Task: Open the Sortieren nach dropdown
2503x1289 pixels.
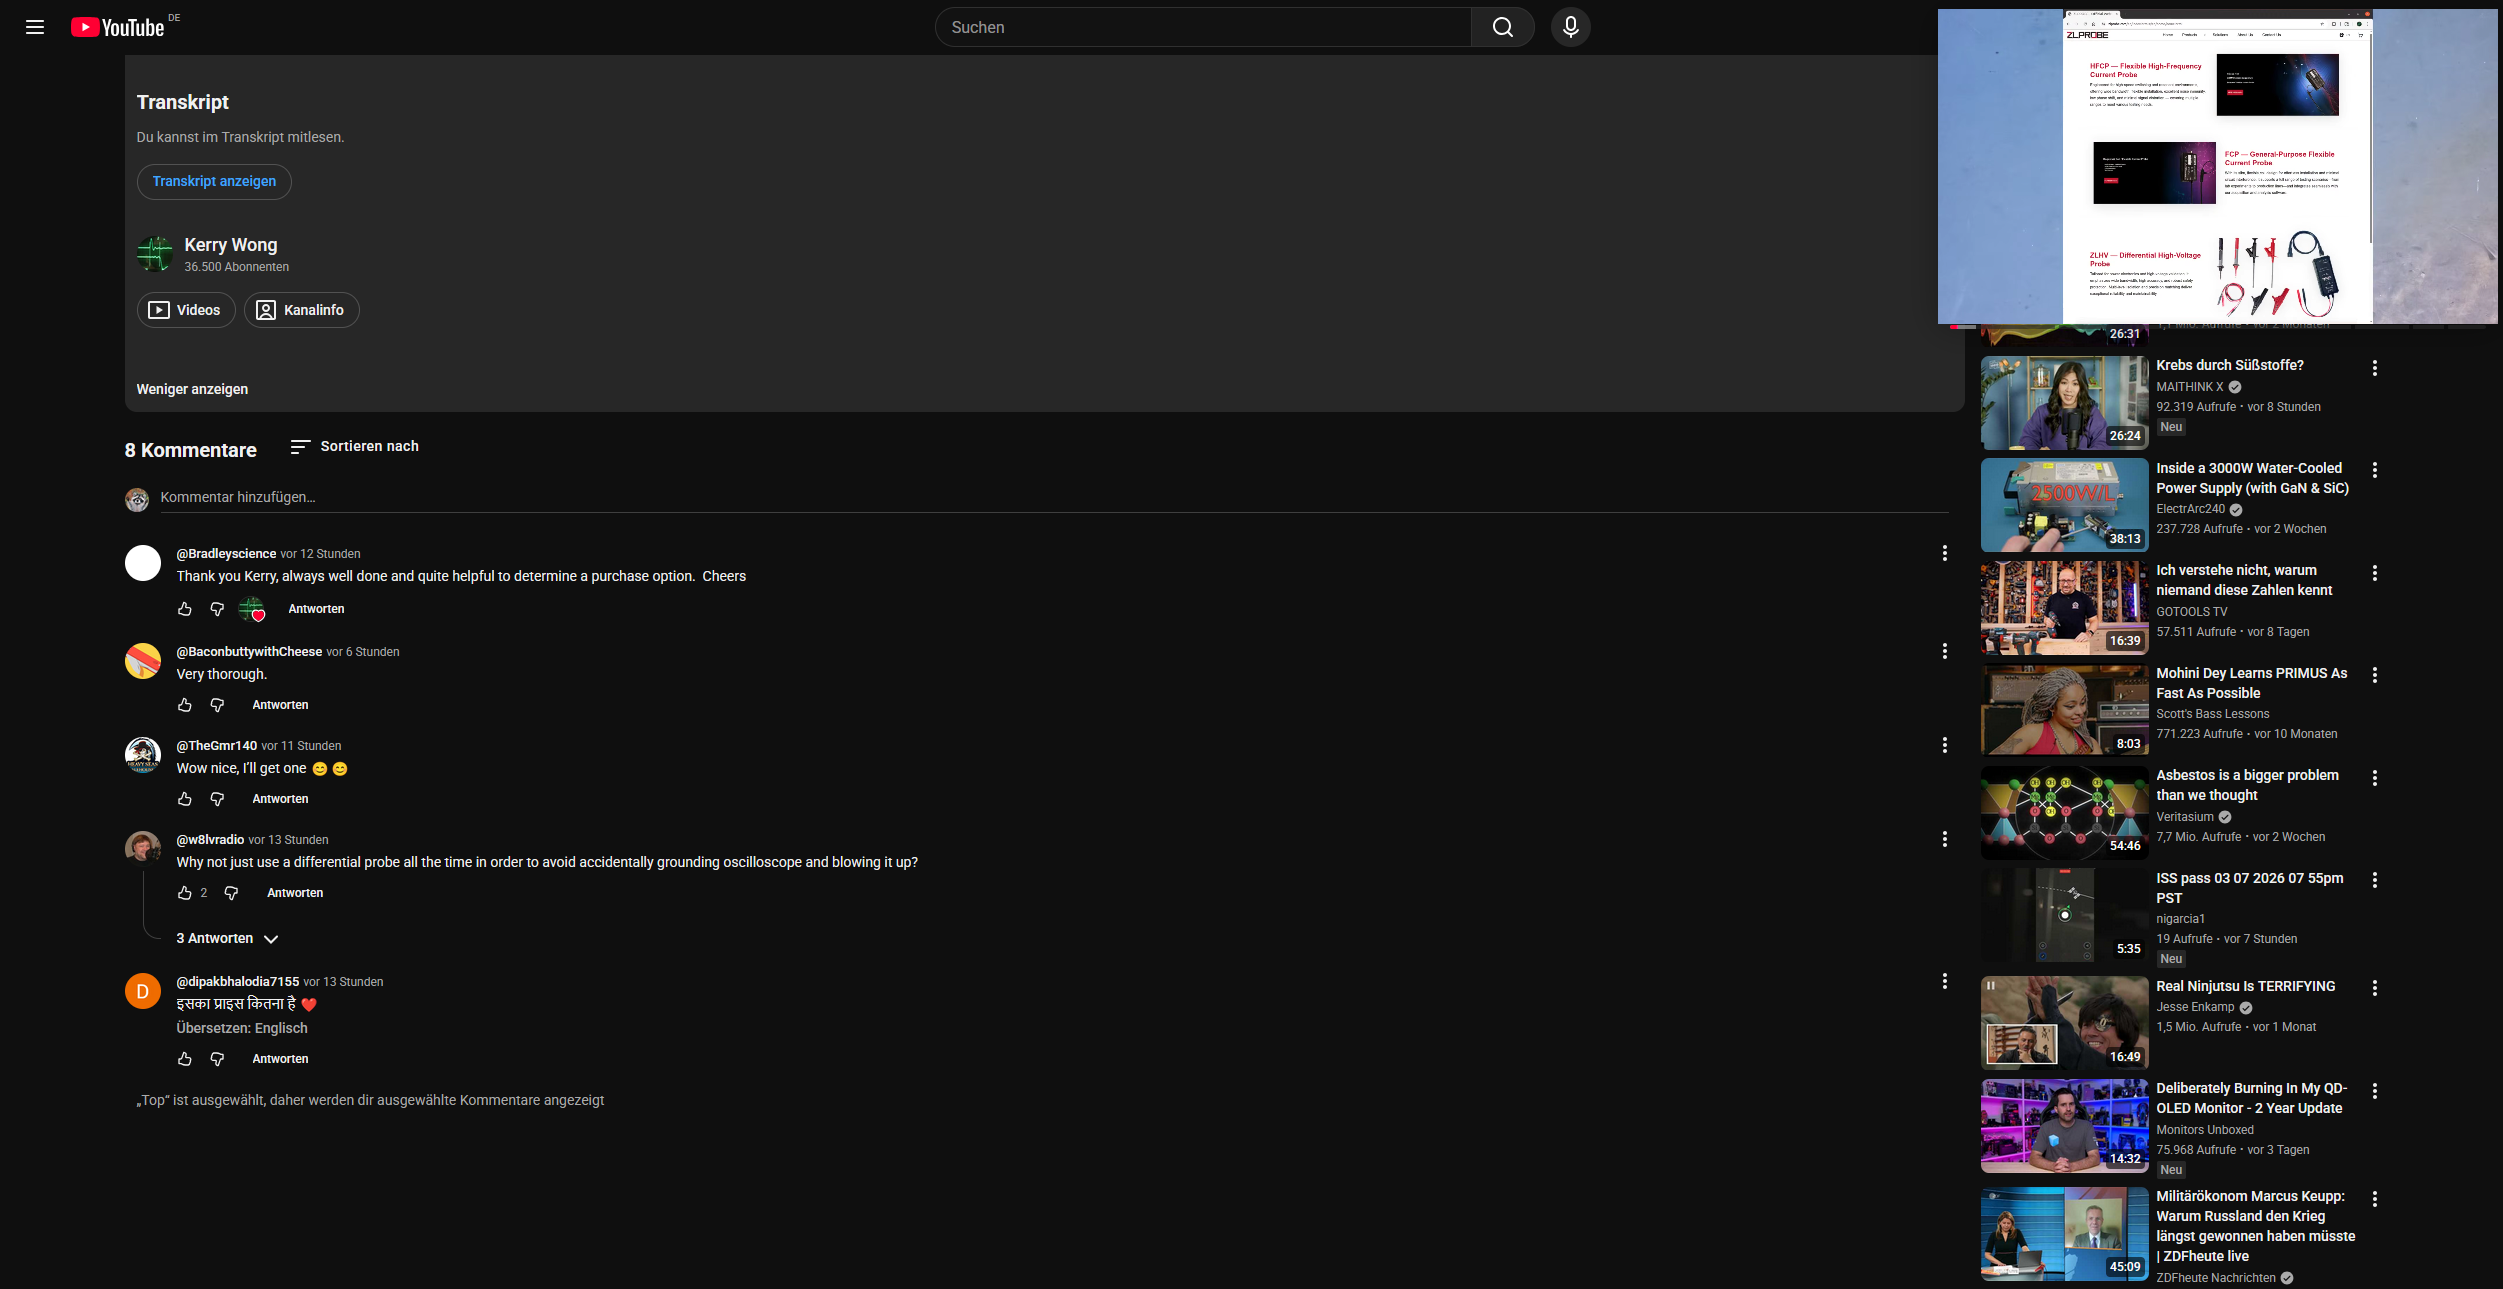Action: 355,447
